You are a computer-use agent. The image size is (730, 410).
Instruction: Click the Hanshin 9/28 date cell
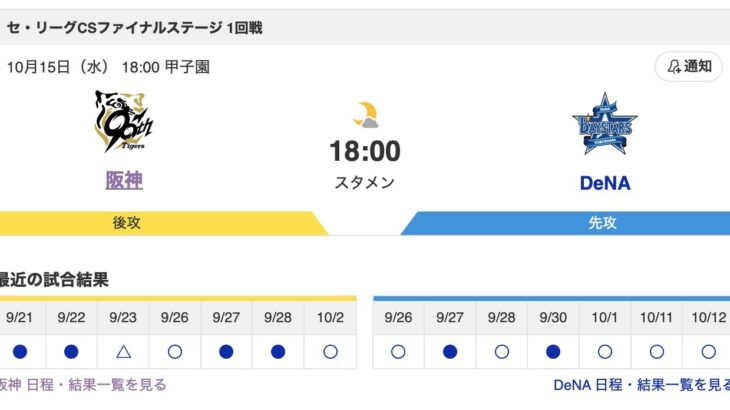(279, 317)
